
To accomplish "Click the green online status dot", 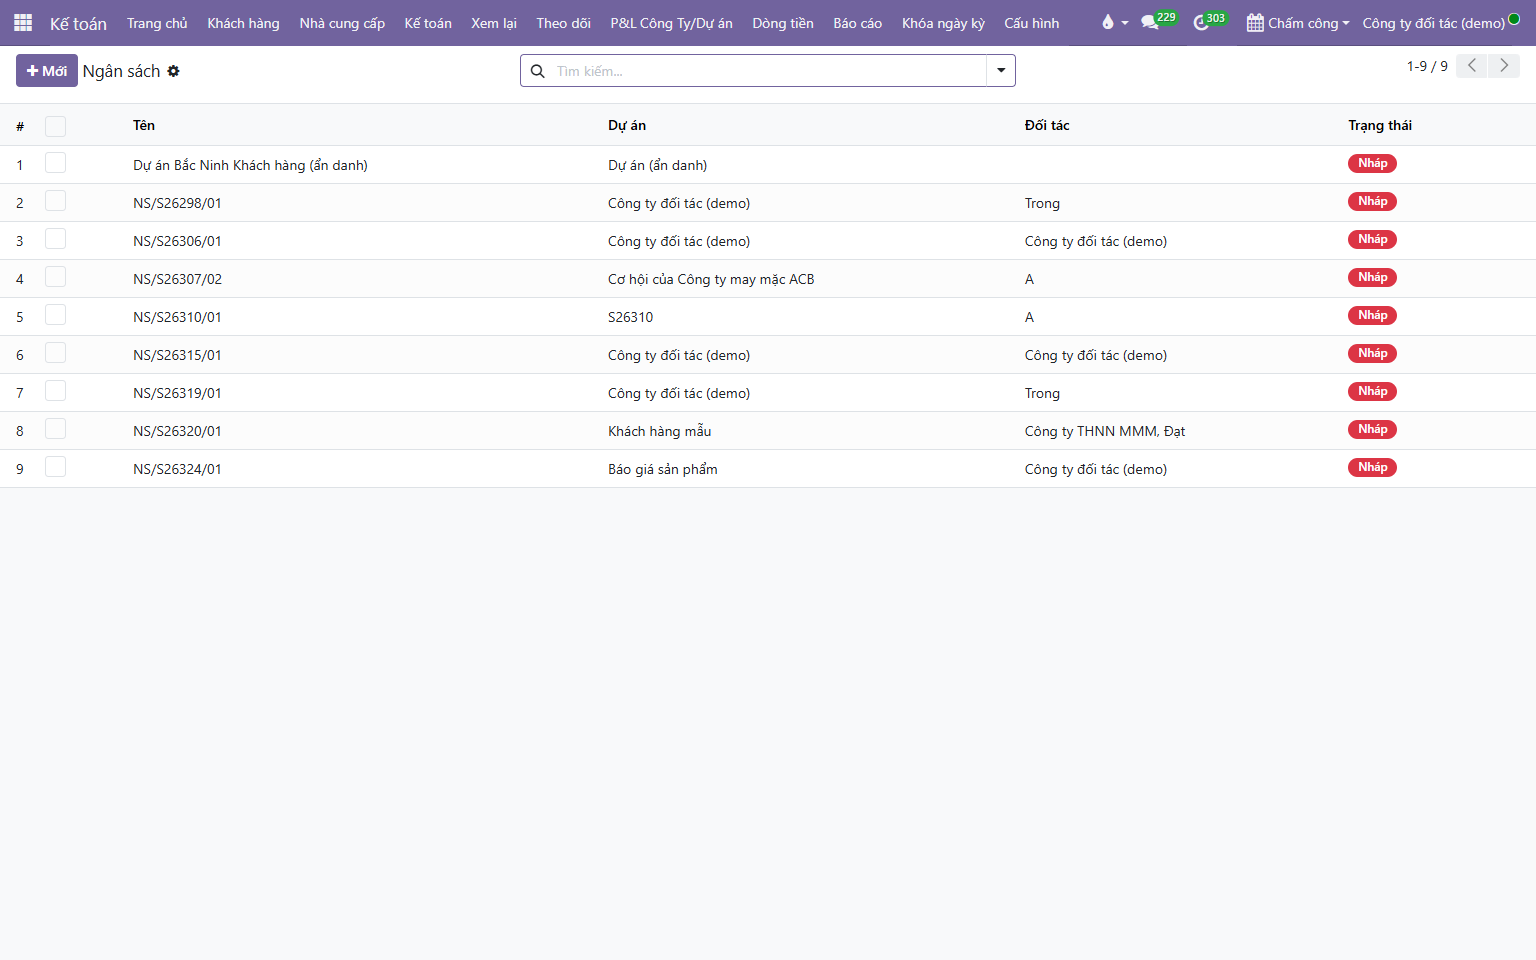I will [x=1514, y=18].
